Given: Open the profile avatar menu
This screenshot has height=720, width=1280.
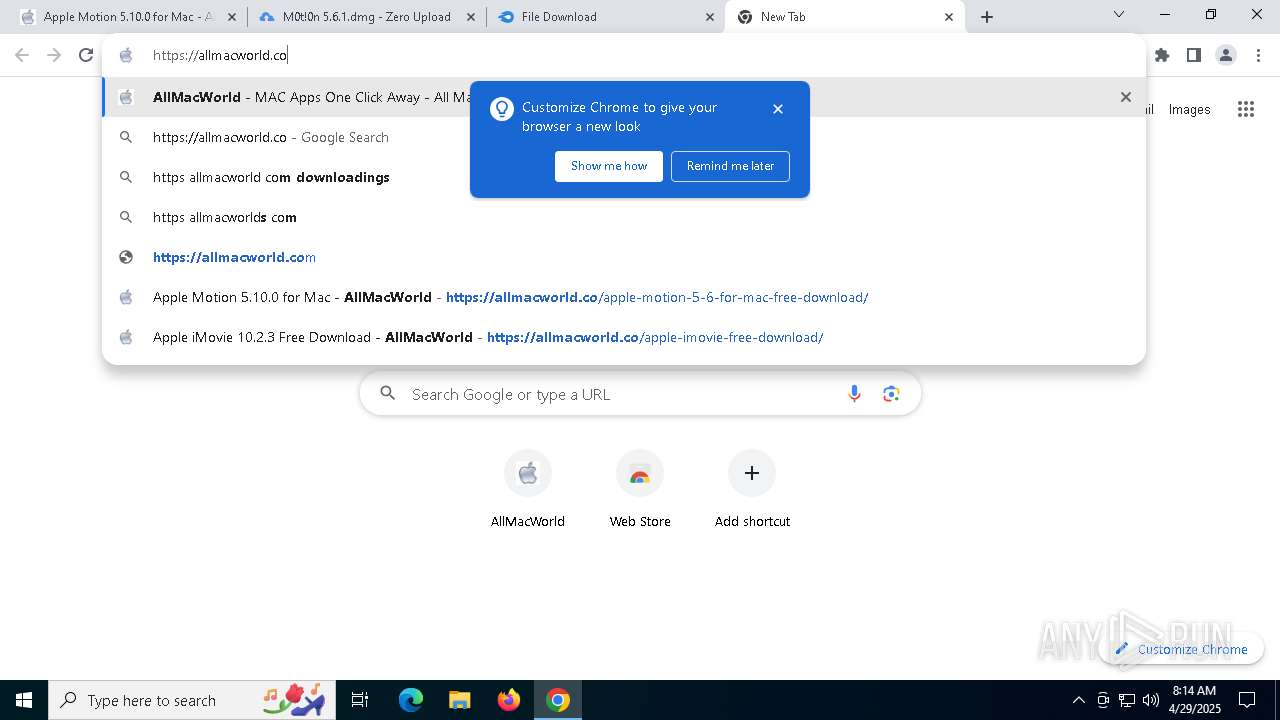Looking at the screenshot, I should pos(1226,56).
